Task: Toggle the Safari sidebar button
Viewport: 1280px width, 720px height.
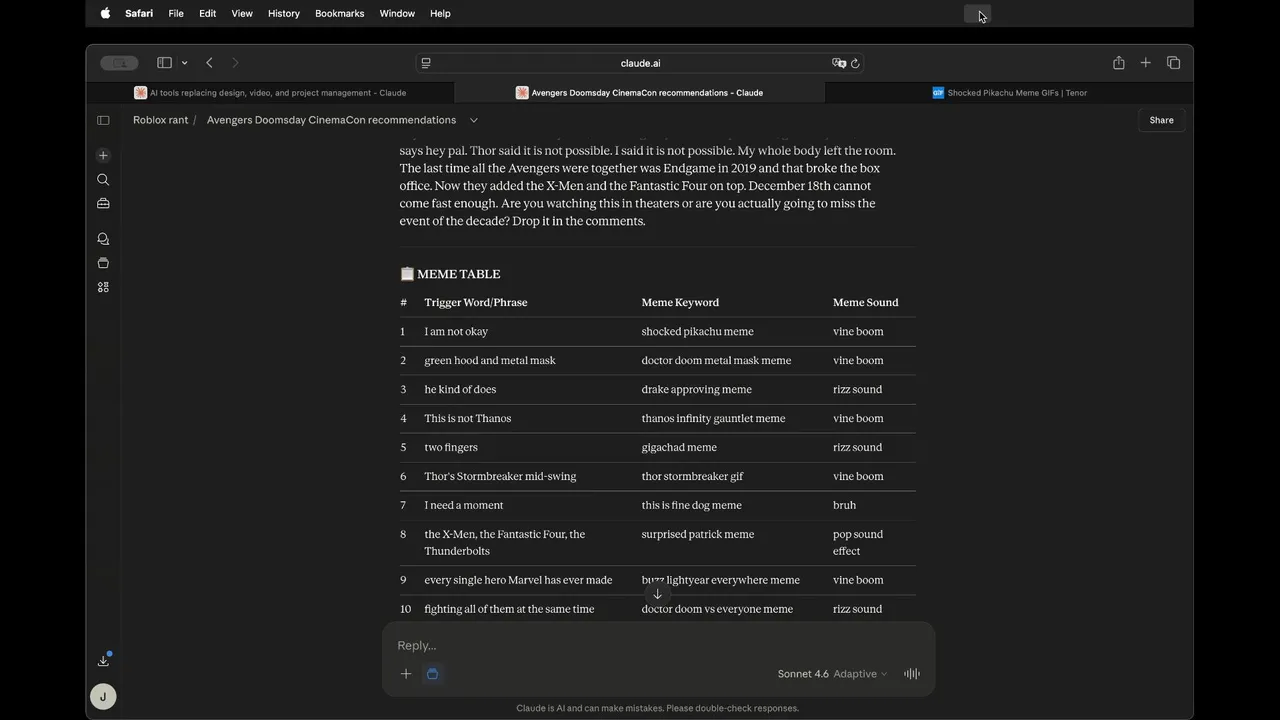Action: (164, 63)
